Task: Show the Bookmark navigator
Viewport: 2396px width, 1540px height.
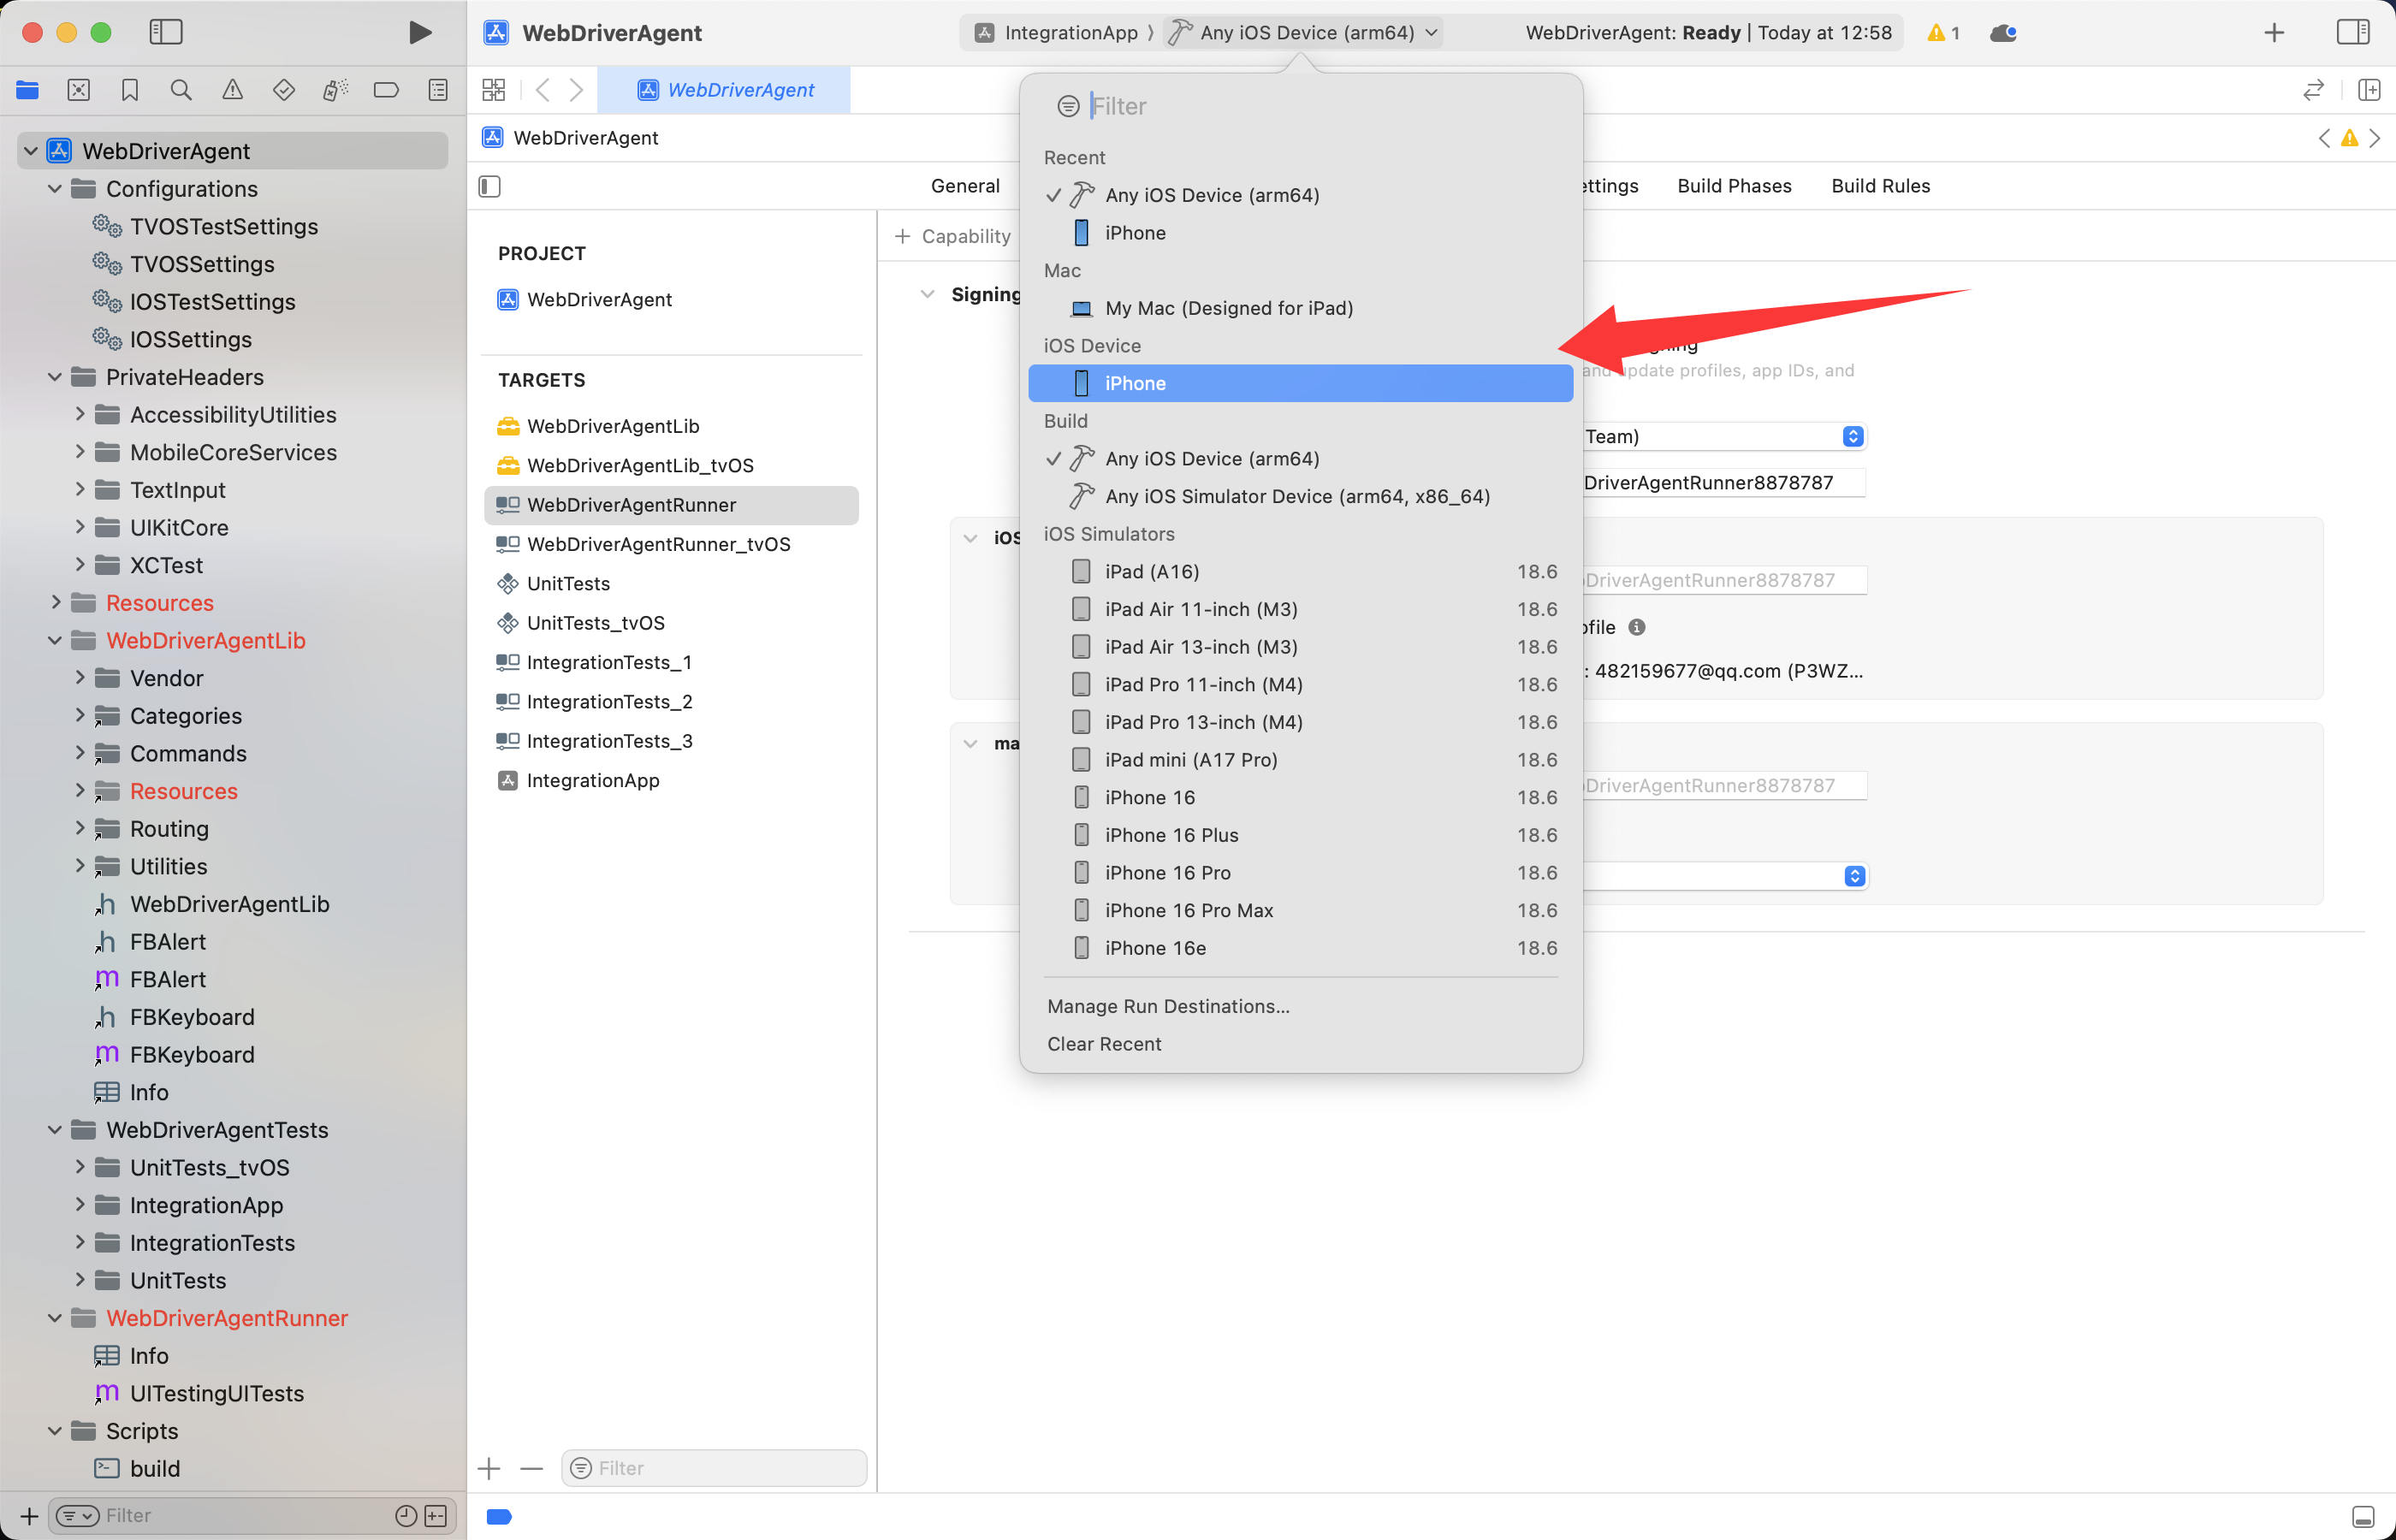Action: (x=130, y=90)
